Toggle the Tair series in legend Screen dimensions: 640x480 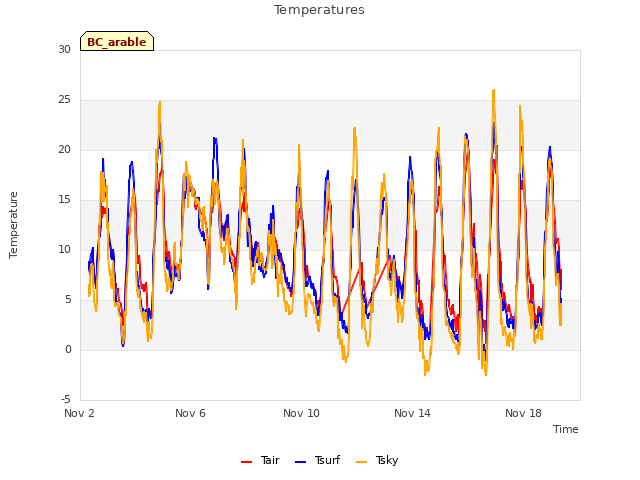pyautogui.click(x=260, y=460)
